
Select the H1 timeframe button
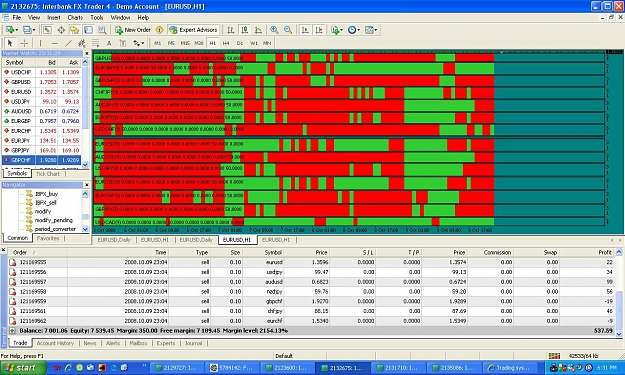(212, 43)
